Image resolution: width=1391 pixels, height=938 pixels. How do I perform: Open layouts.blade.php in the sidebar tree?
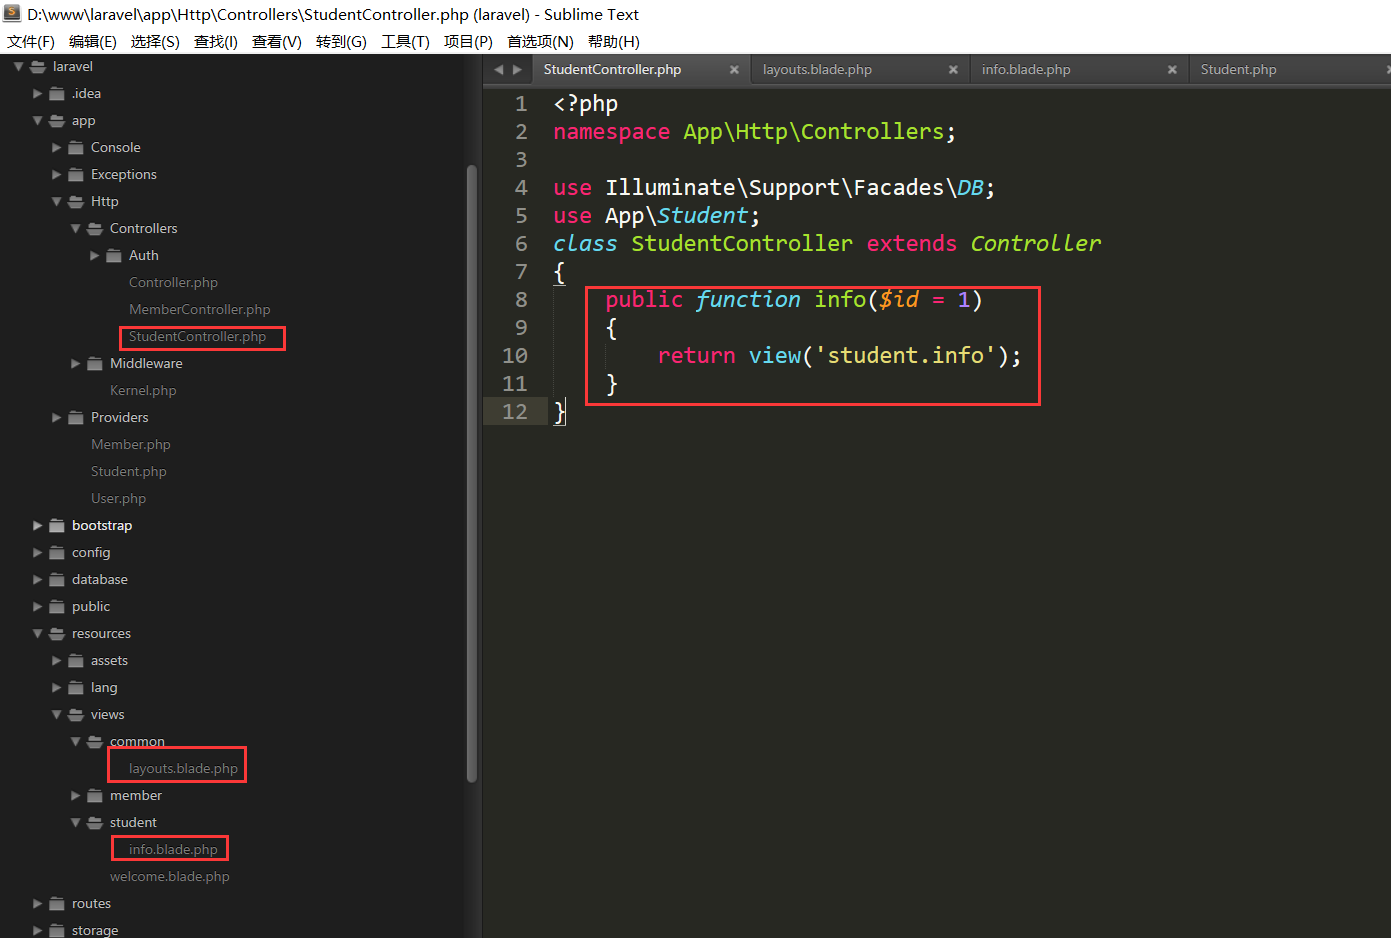183,768
